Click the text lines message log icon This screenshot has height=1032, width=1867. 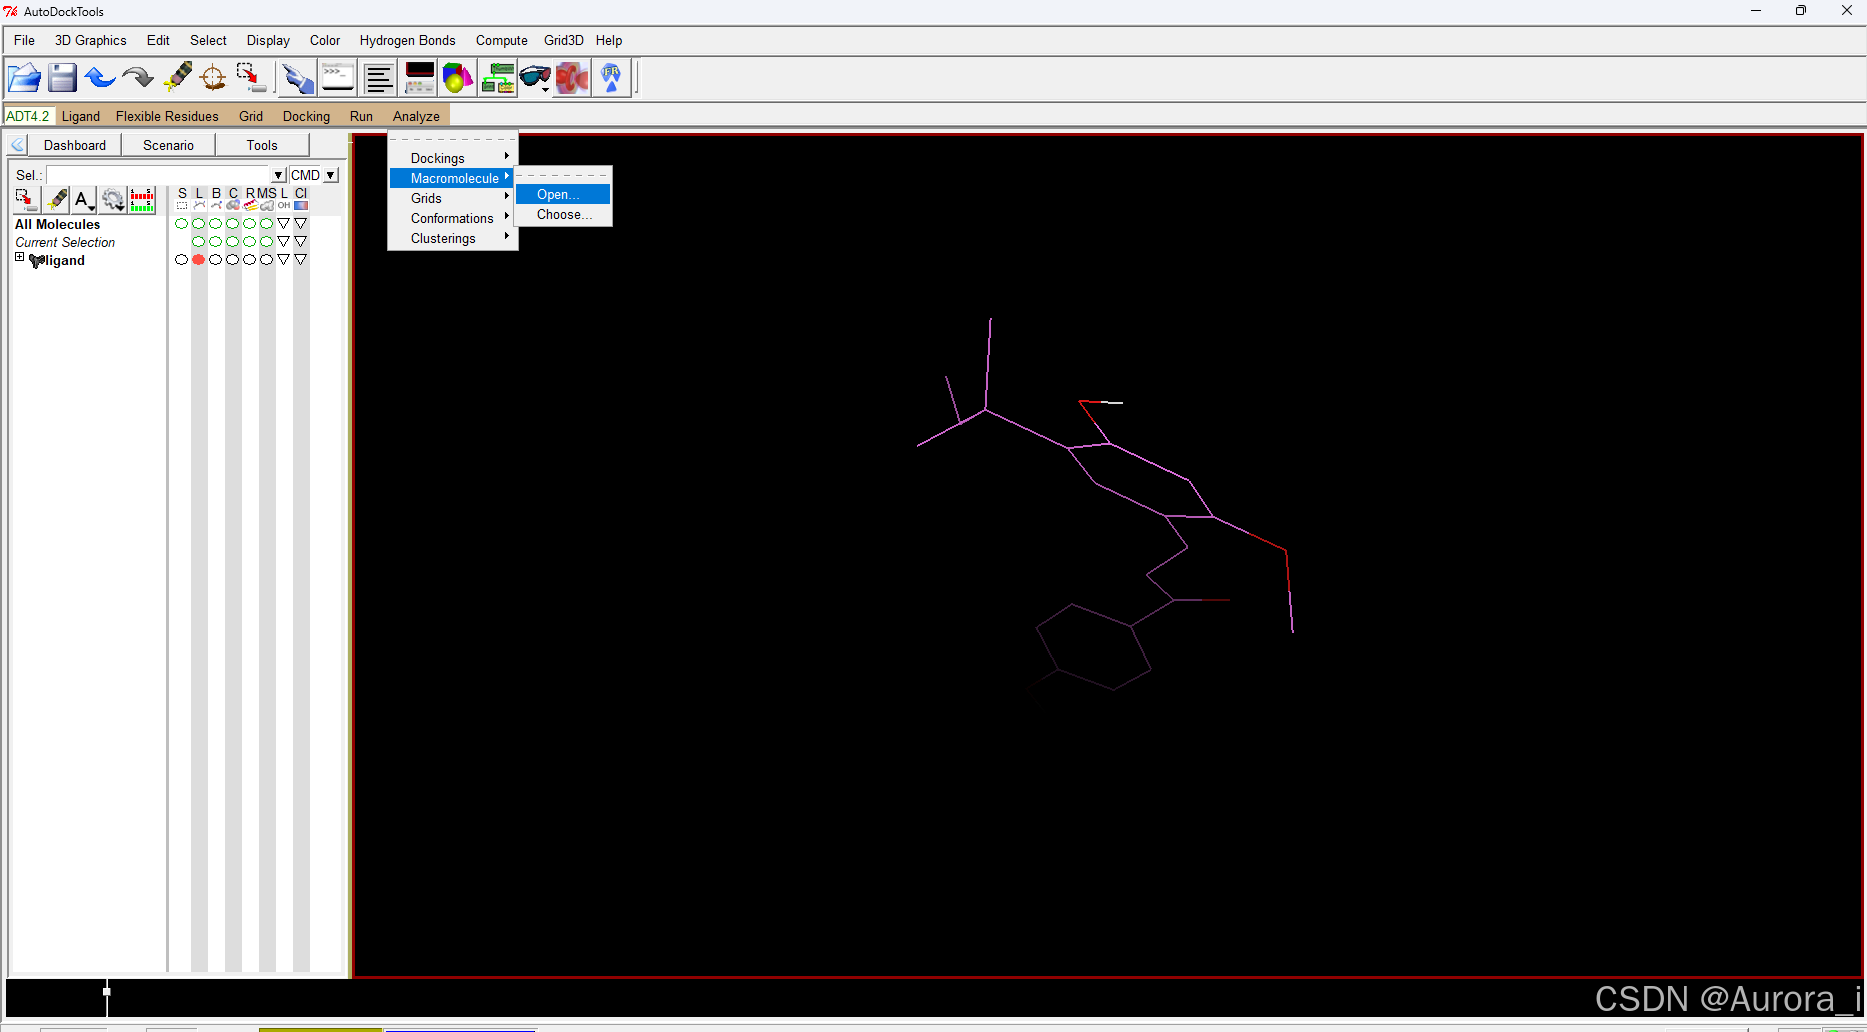click(379, 78)
